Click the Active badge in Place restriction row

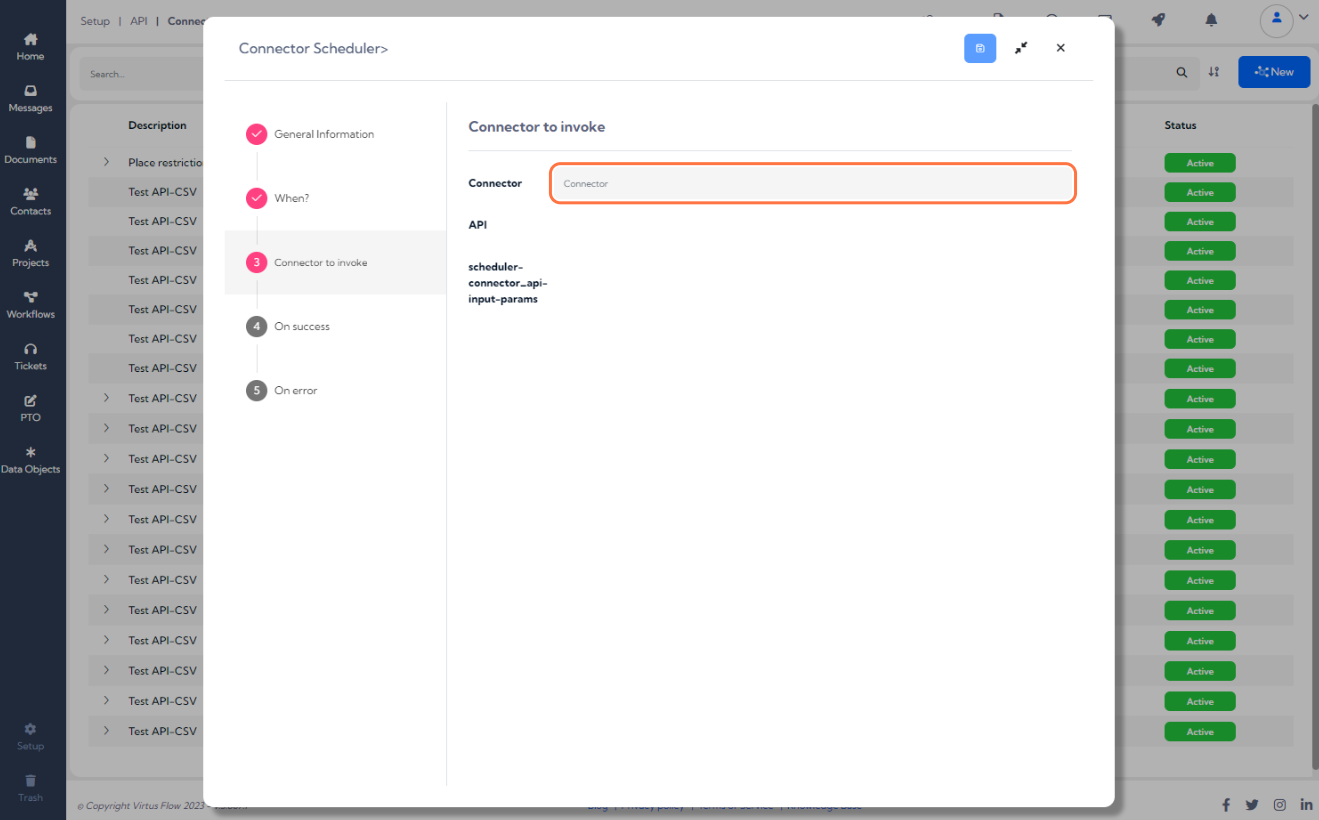click(x=1200, y=163)
